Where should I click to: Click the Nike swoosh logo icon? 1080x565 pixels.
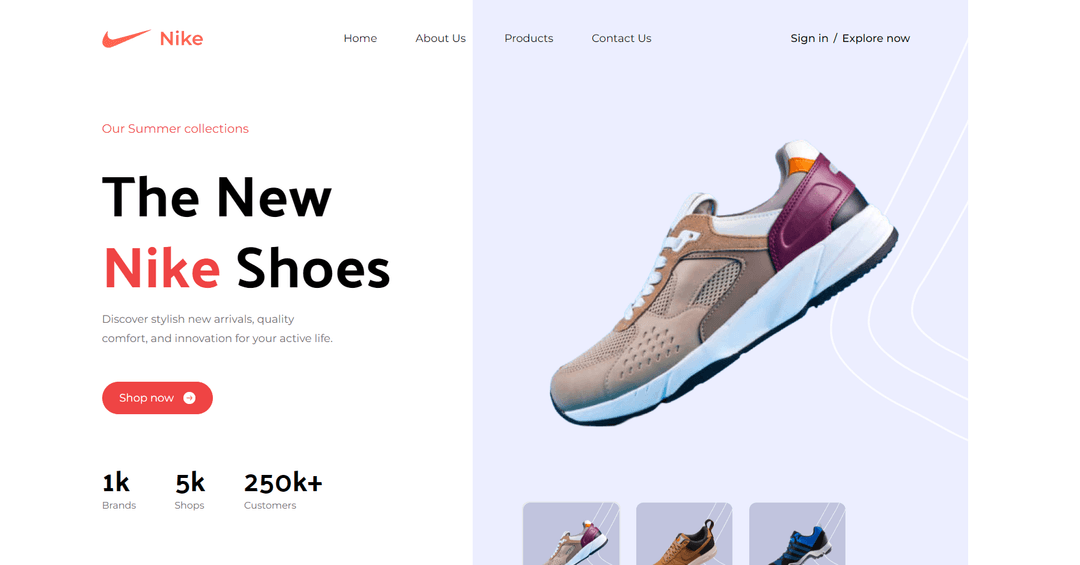[126, 39]
